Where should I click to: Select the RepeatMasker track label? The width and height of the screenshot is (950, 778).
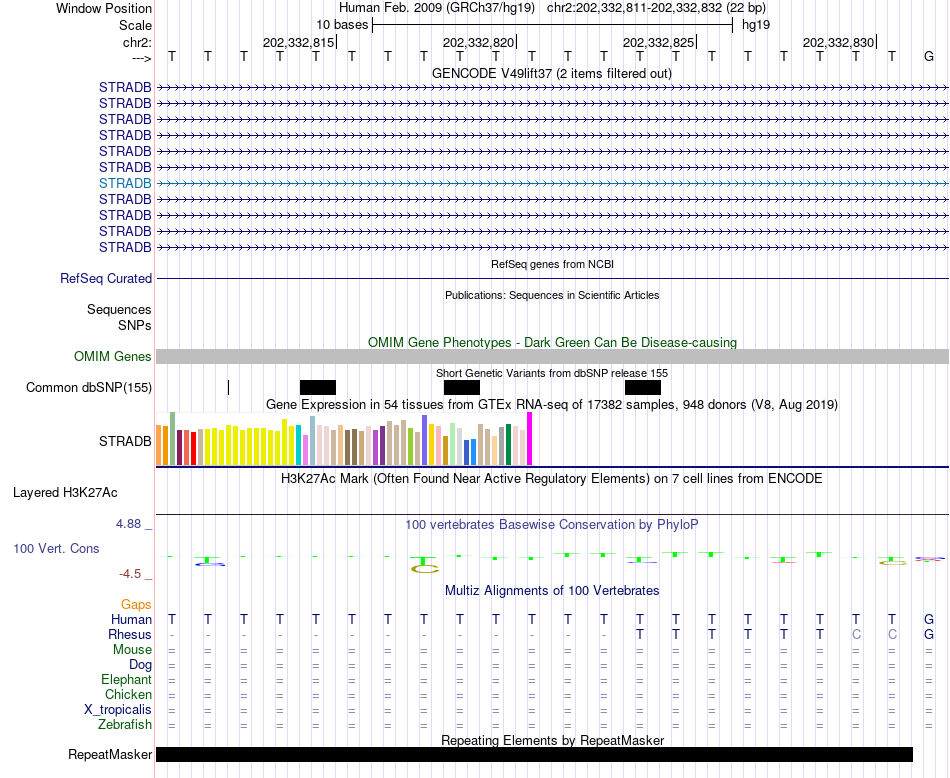click(110, 754)
